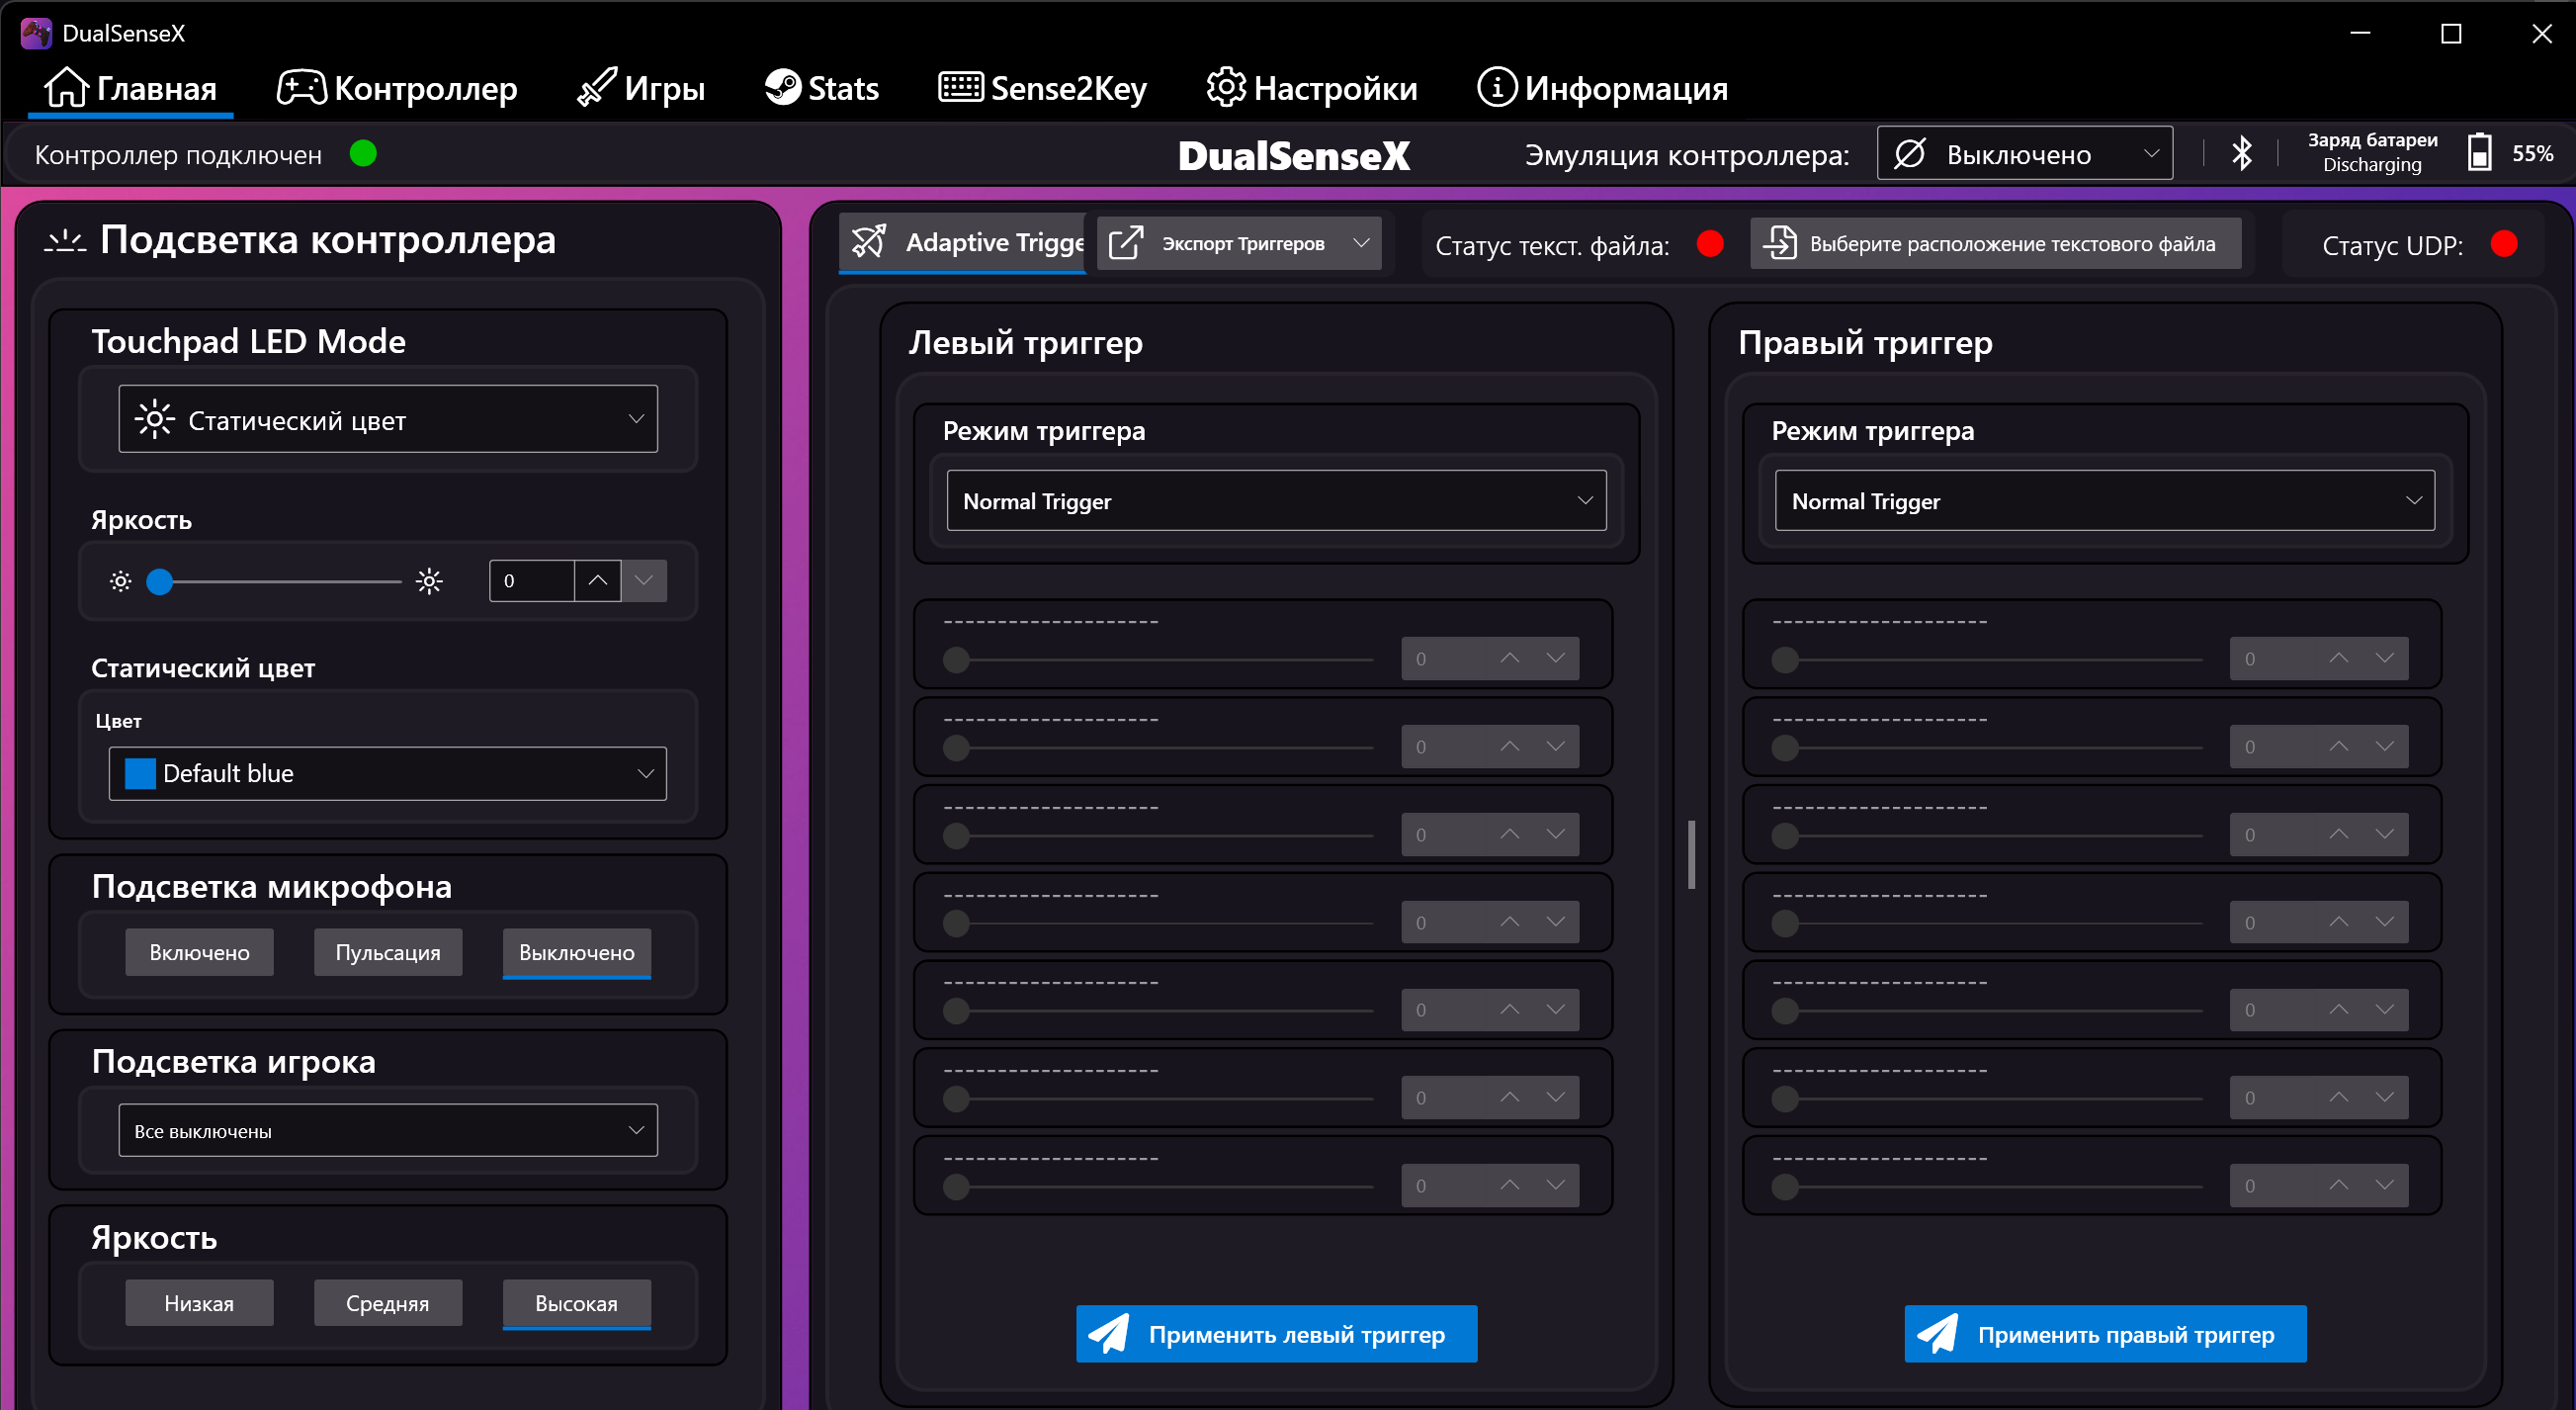Open the Главная tab

[x=131, y=88]
